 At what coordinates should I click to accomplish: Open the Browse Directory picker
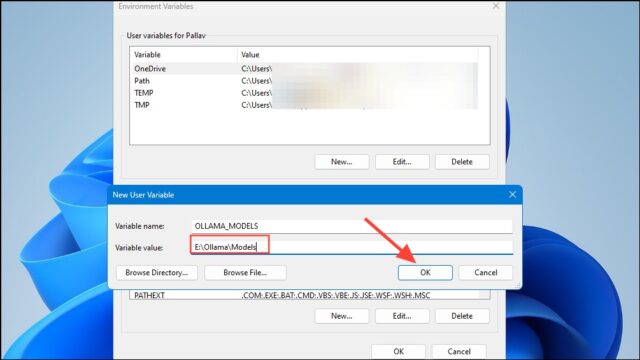click(156, 272)
